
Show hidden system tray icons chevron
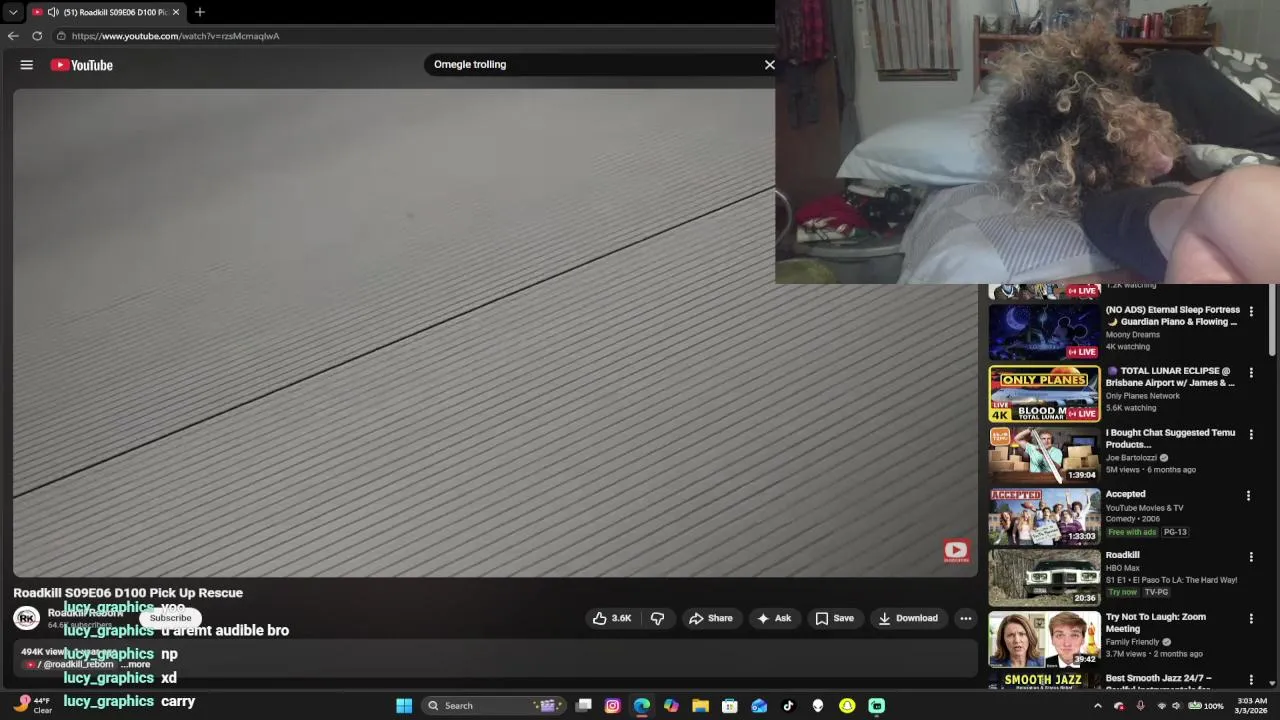tap(1098, 706)
